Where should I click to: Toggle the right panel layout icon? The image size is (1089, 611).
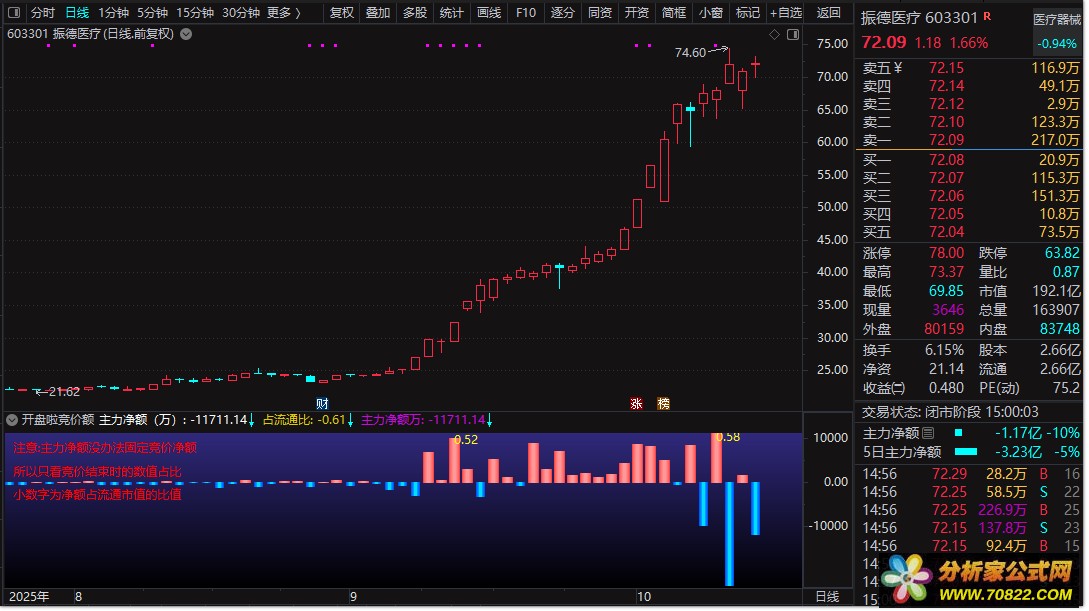tap(792, 34)
